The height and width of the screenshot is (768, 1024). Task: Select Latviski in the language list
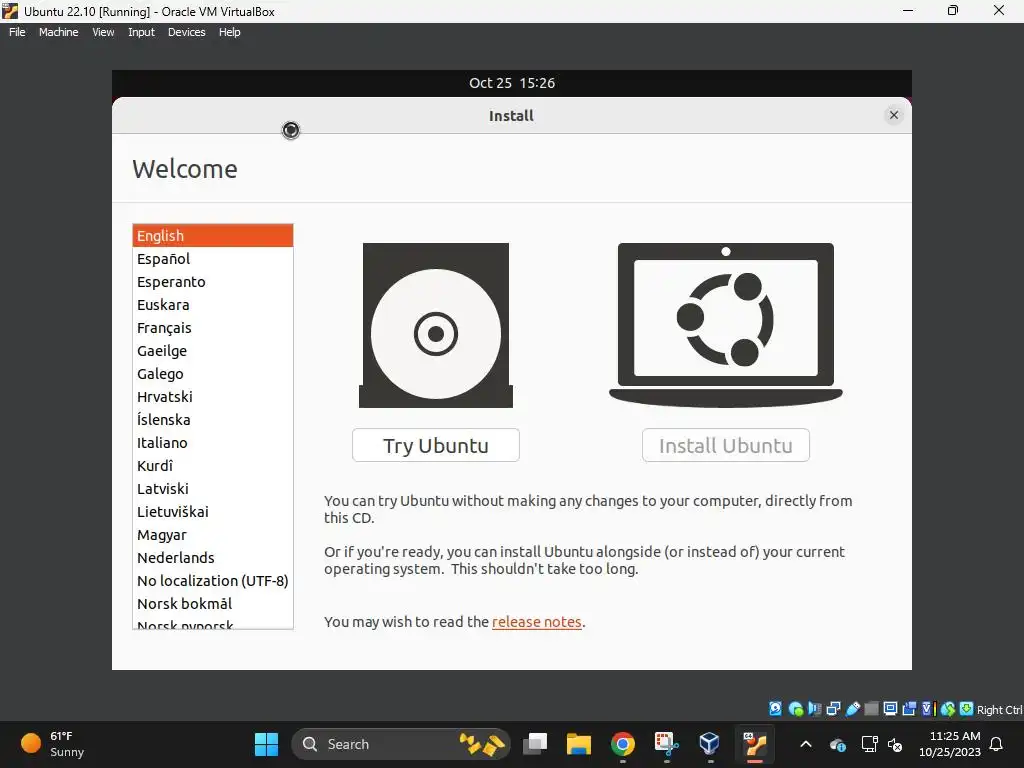point(213,488)
